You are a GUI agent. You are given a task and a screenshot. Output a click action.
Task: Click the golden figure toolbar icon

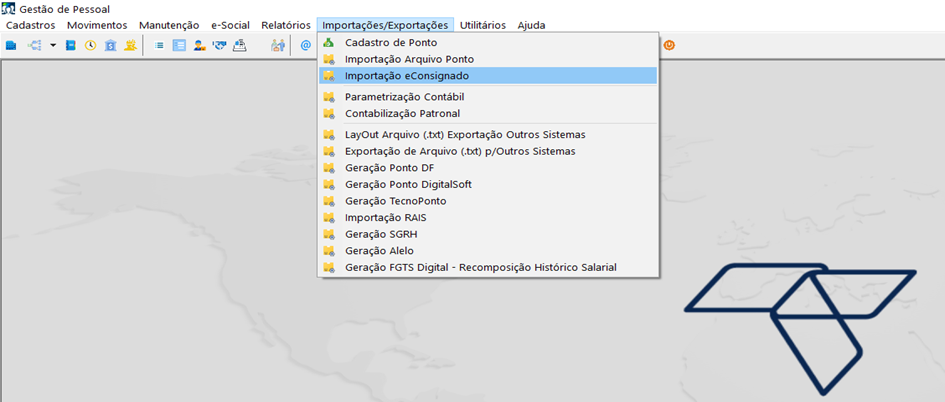pyautogui.click(x=130, y=45)
